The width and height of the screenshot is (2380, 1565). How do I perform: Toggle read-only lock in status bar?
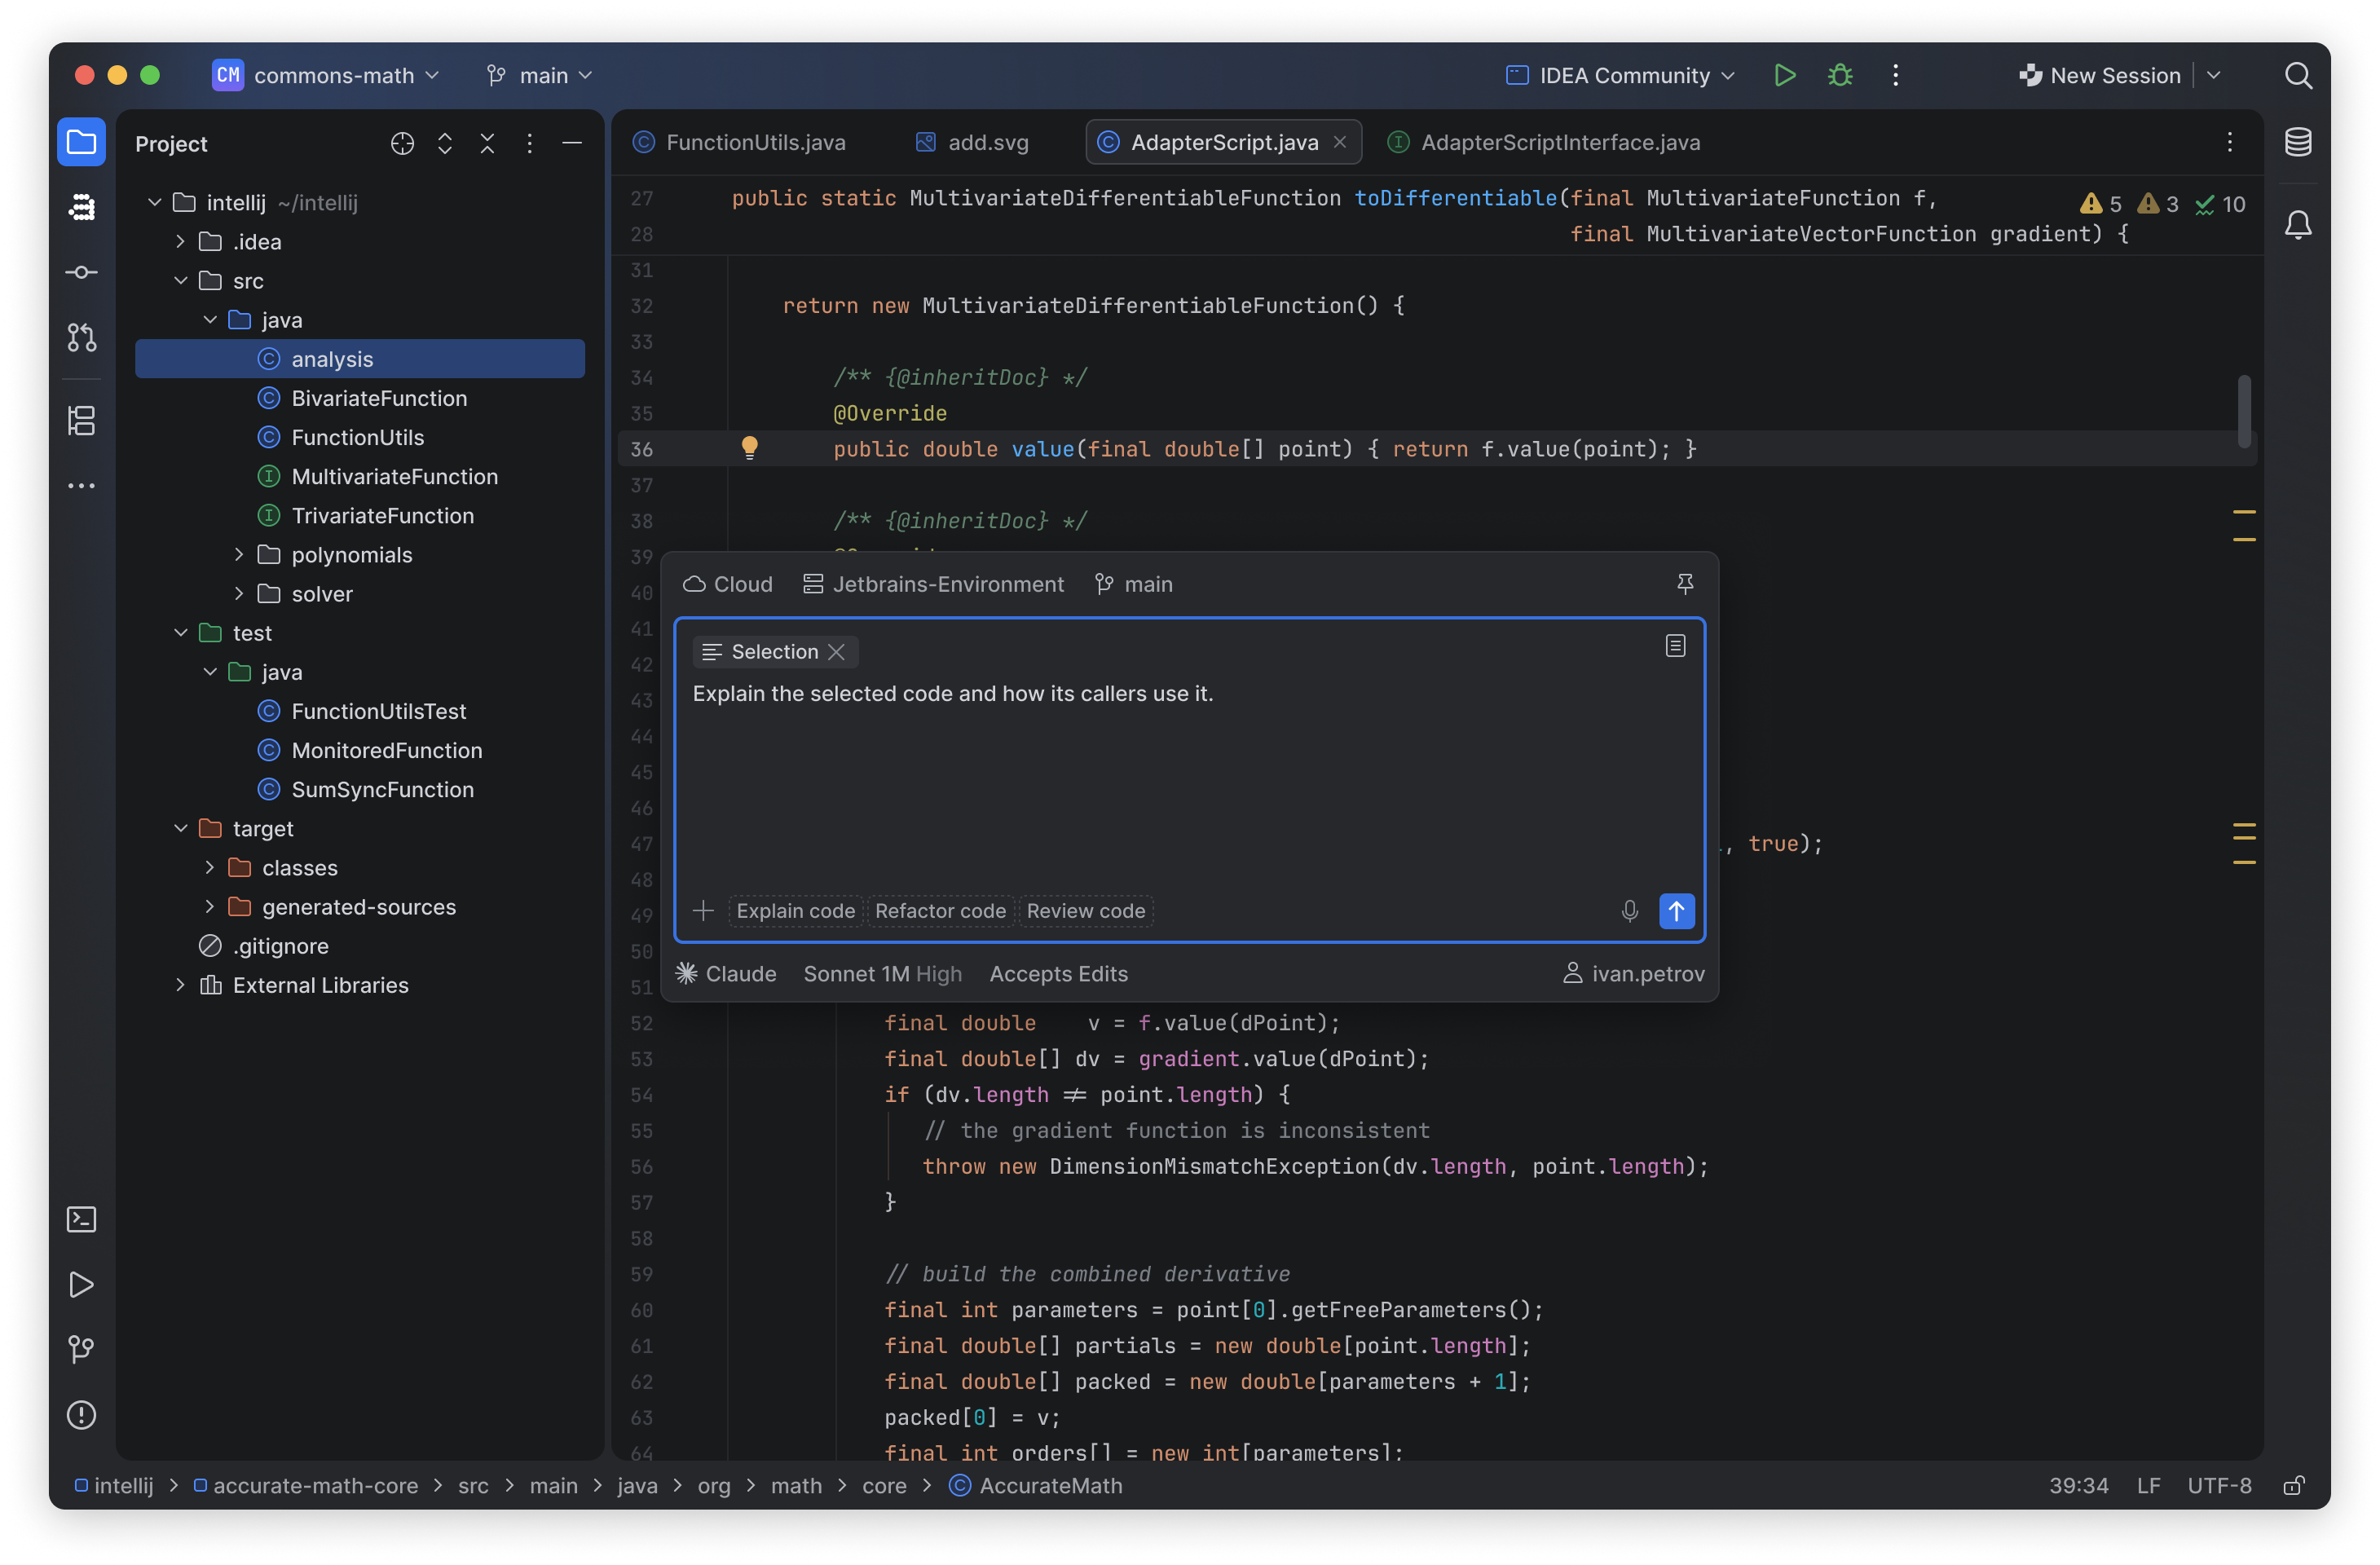[x=2294, y=1486]
